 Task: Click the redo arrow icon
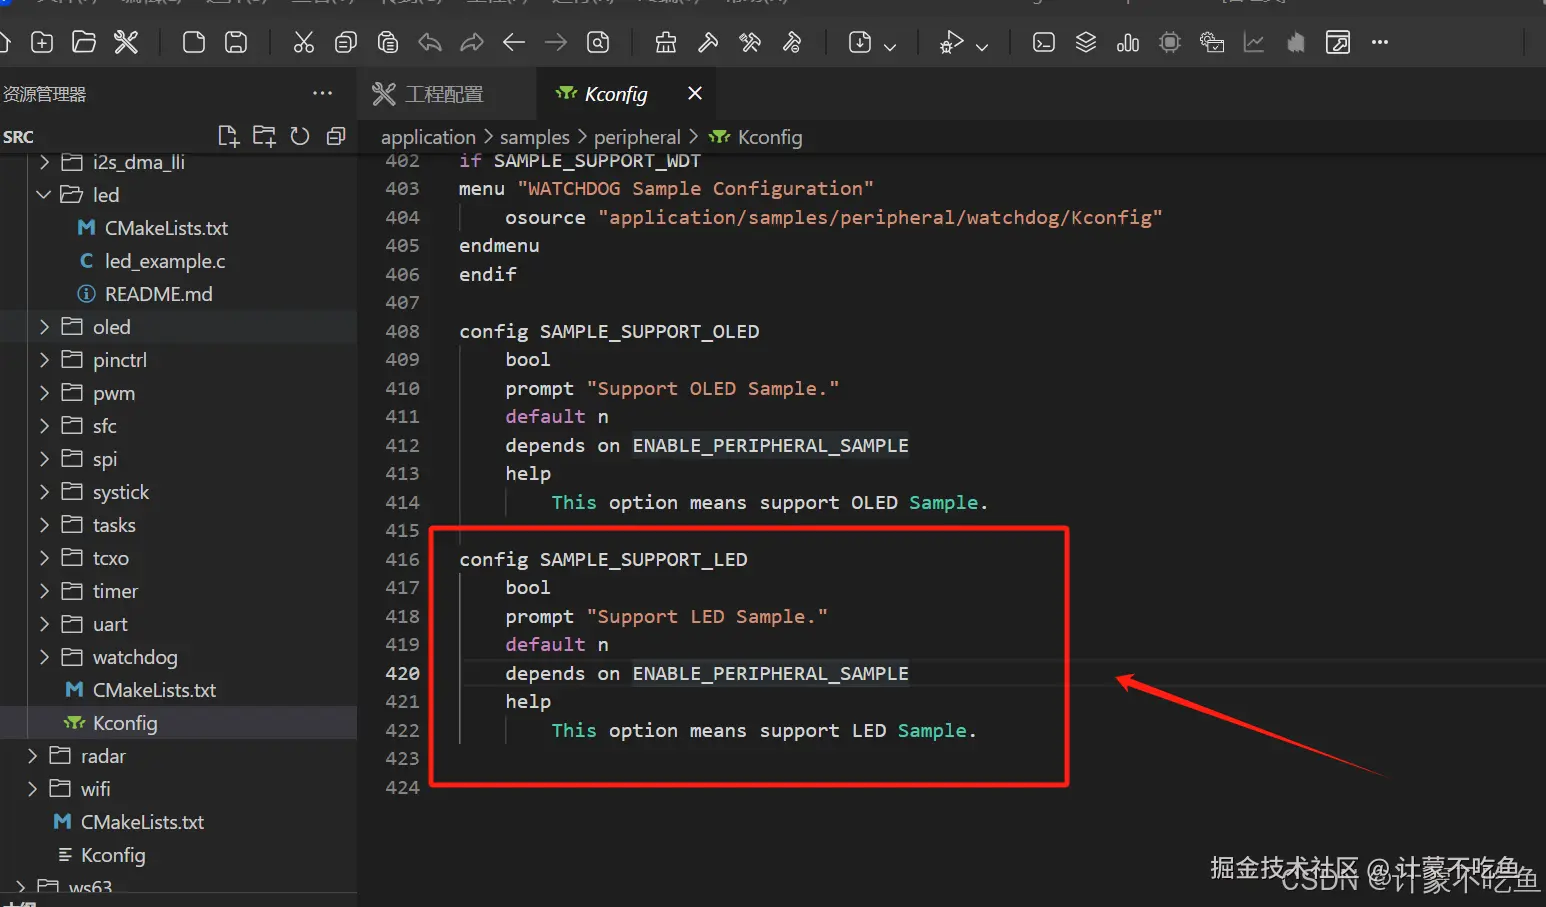point(472,42)
